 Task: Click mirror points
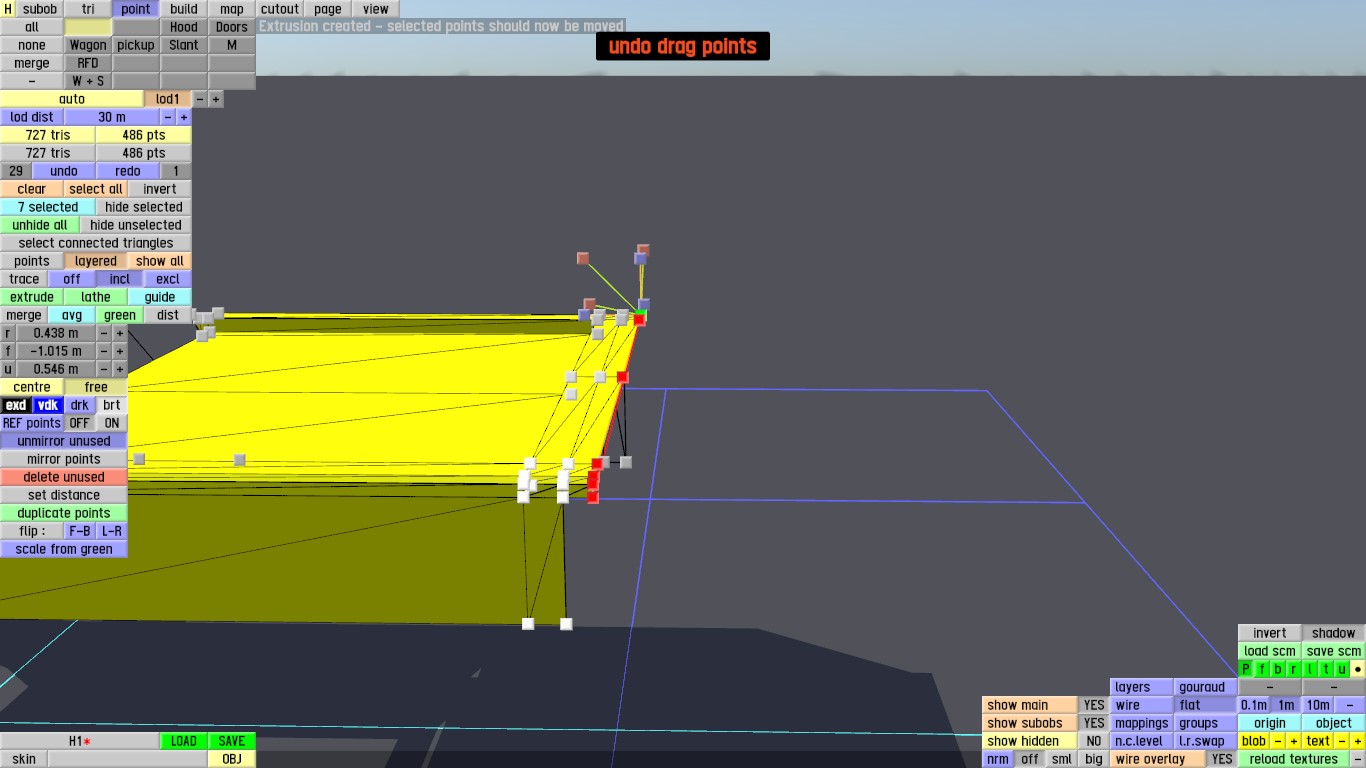pyautogui.click(x=64, y=459)
